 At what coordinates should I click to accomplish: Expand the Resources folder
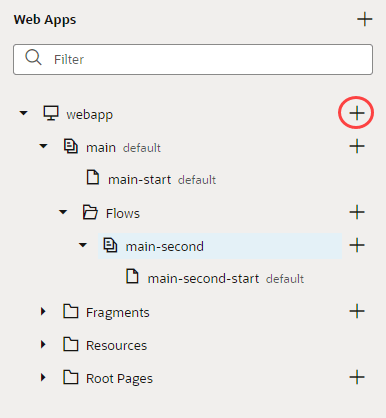point(43,344)
